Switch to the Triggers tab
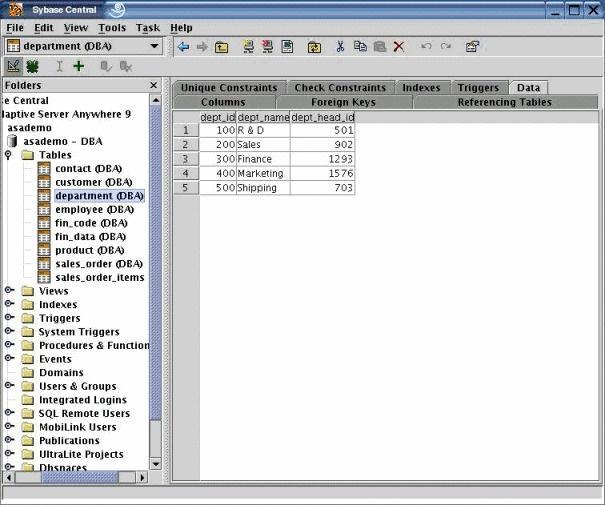The height and width of the screenshot is (505, 605). click(x=478, y=88)
